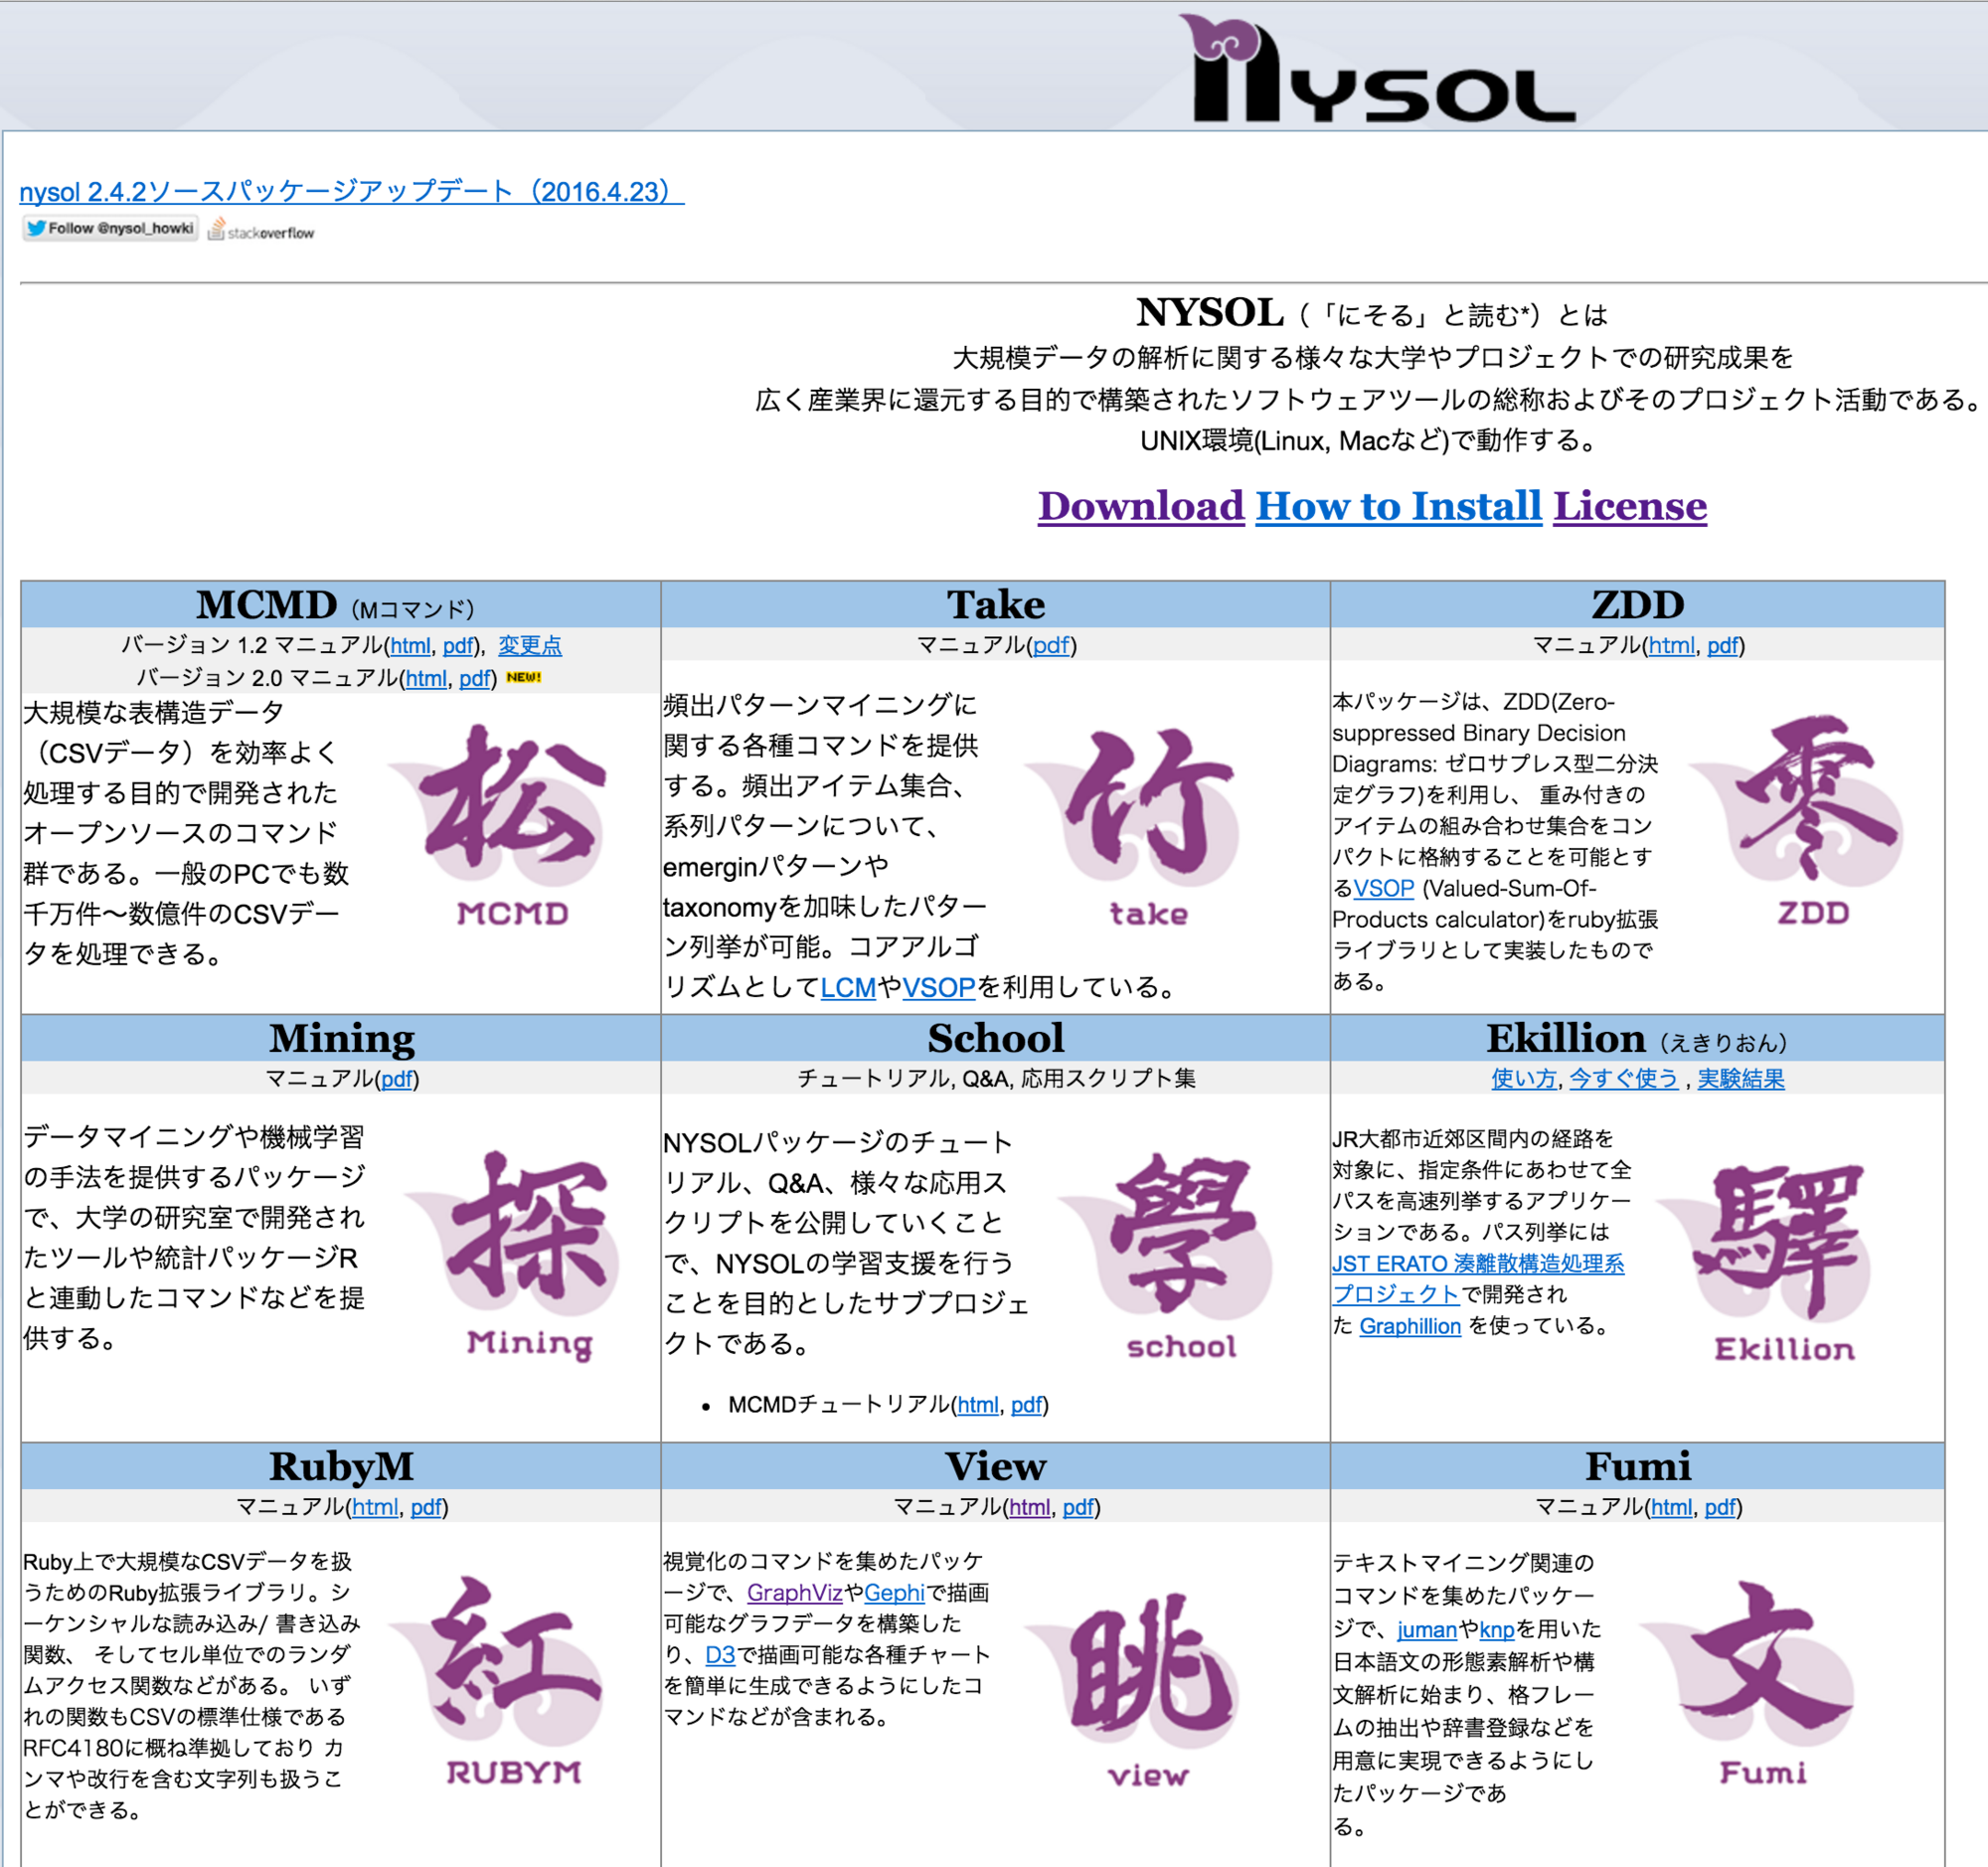The width and height of the screenshot is (1988, 1867).
Task: Open the 変更点 changes link
Action: pyautogui.click(x=530, y=646)
